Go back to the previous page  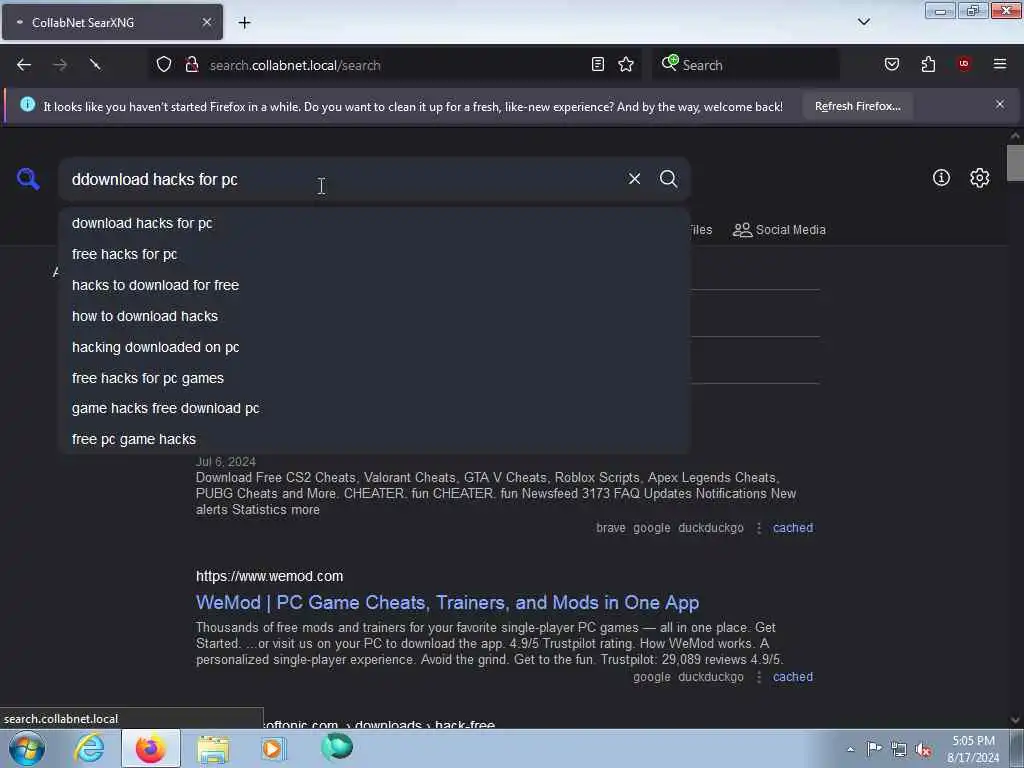[x=24, y=65]
